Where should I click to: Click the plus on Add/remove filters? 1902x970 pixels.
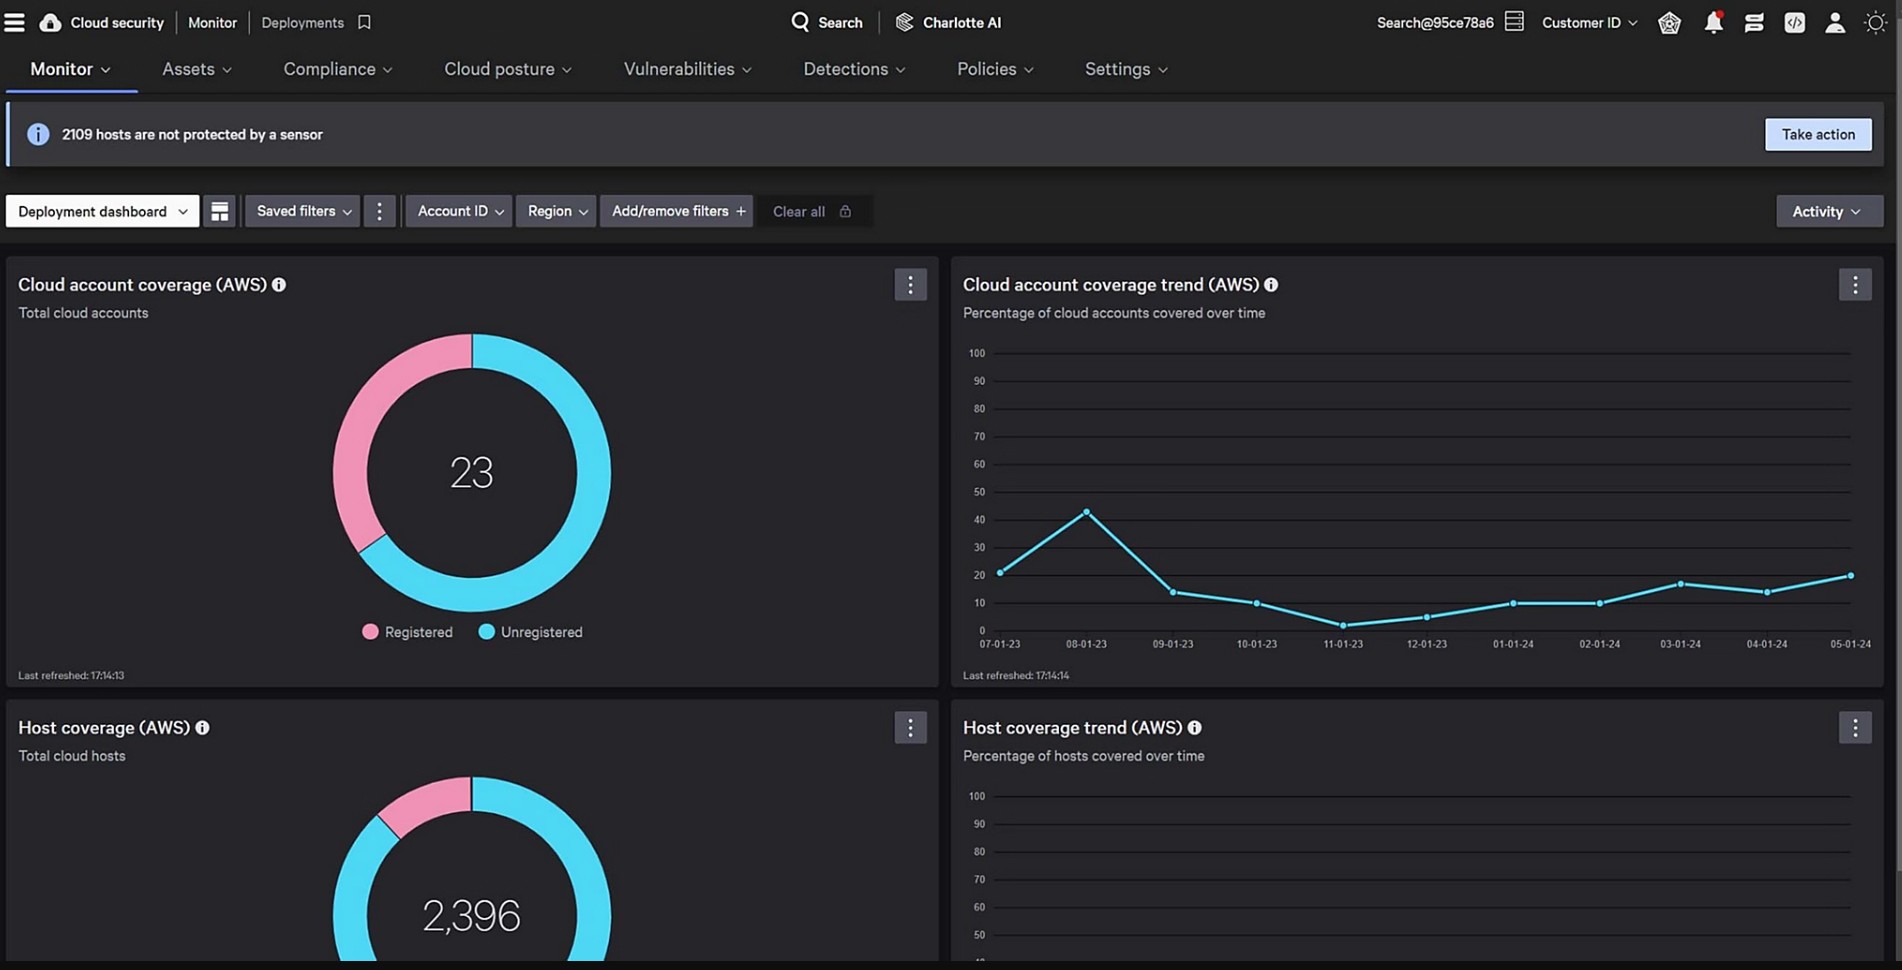point(741,211)
